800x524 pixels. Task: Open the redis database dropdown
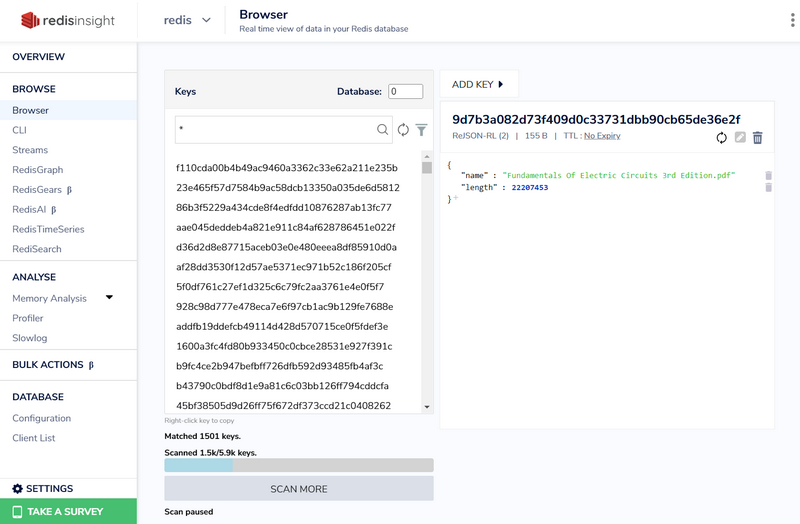point(187,20)
